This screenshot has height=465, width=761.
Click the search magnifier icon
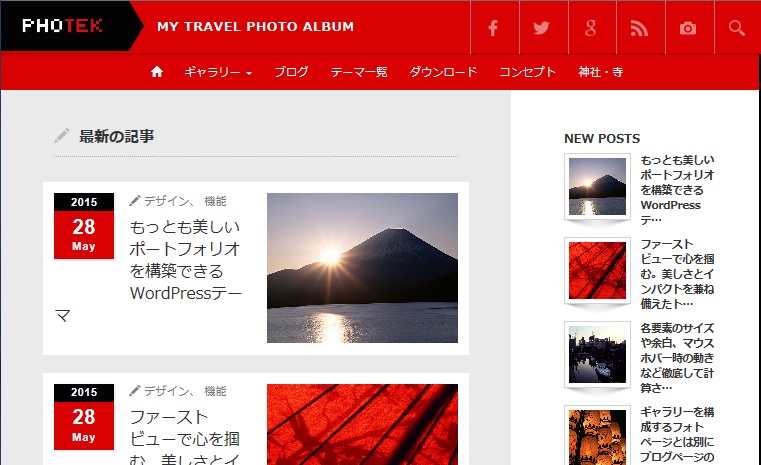[737, 28]
